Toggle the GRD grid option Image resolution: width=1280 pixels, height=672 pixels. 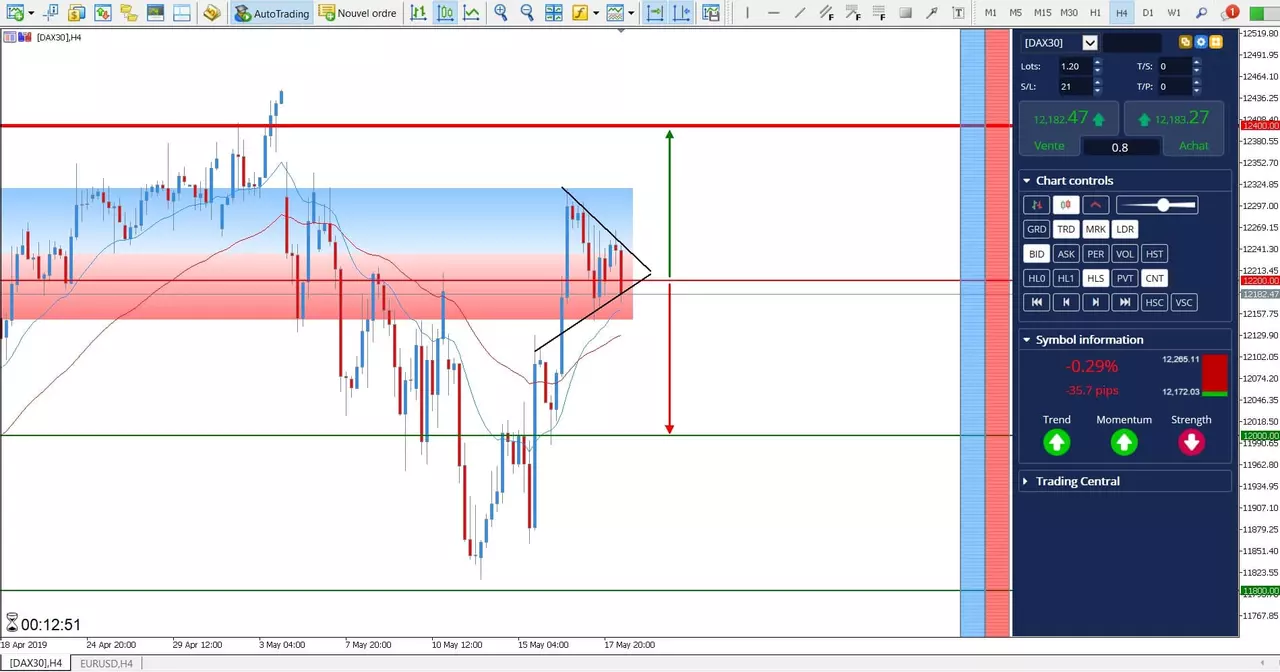point(1037,229)
